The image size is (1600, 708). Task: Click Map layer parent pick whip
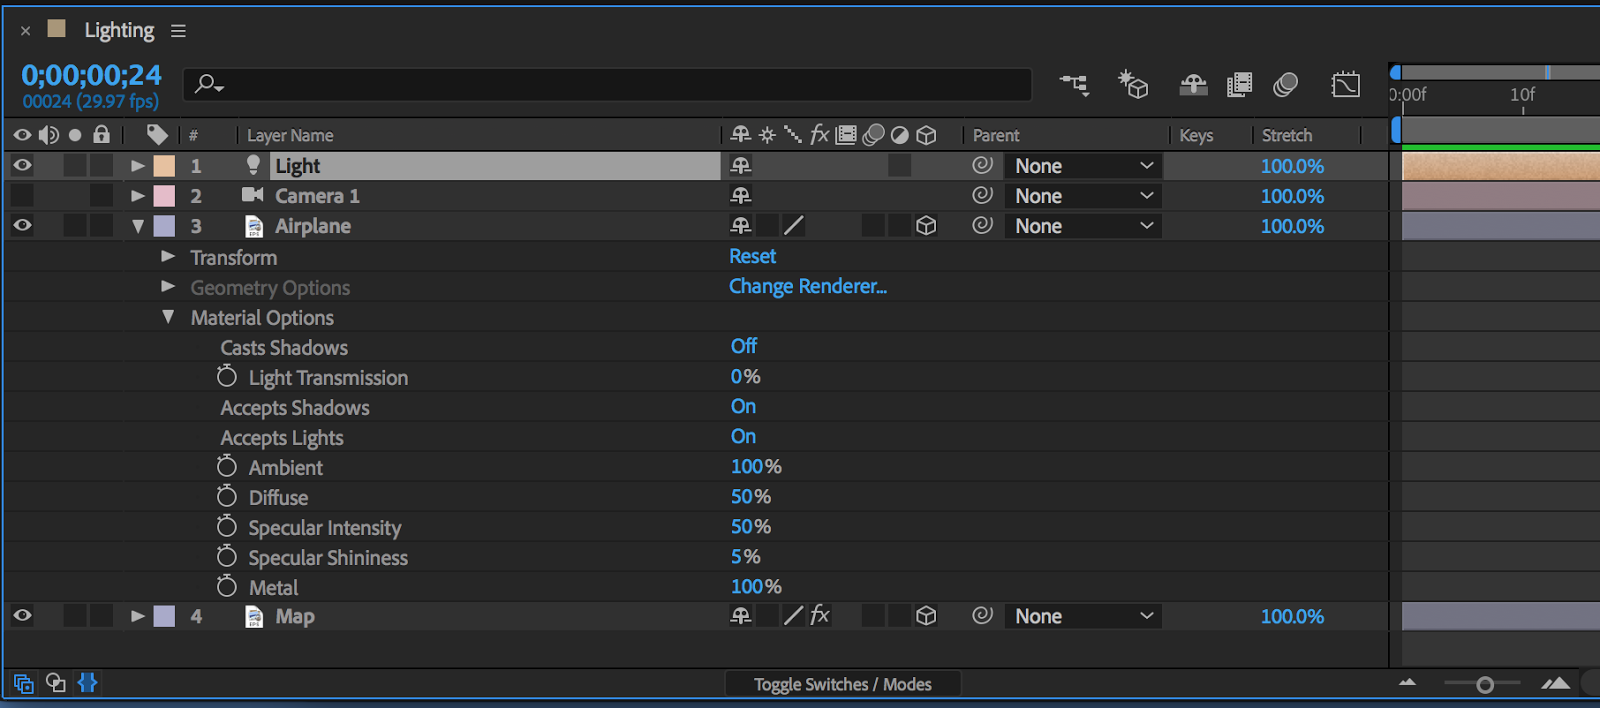click(x=983, y=615)
